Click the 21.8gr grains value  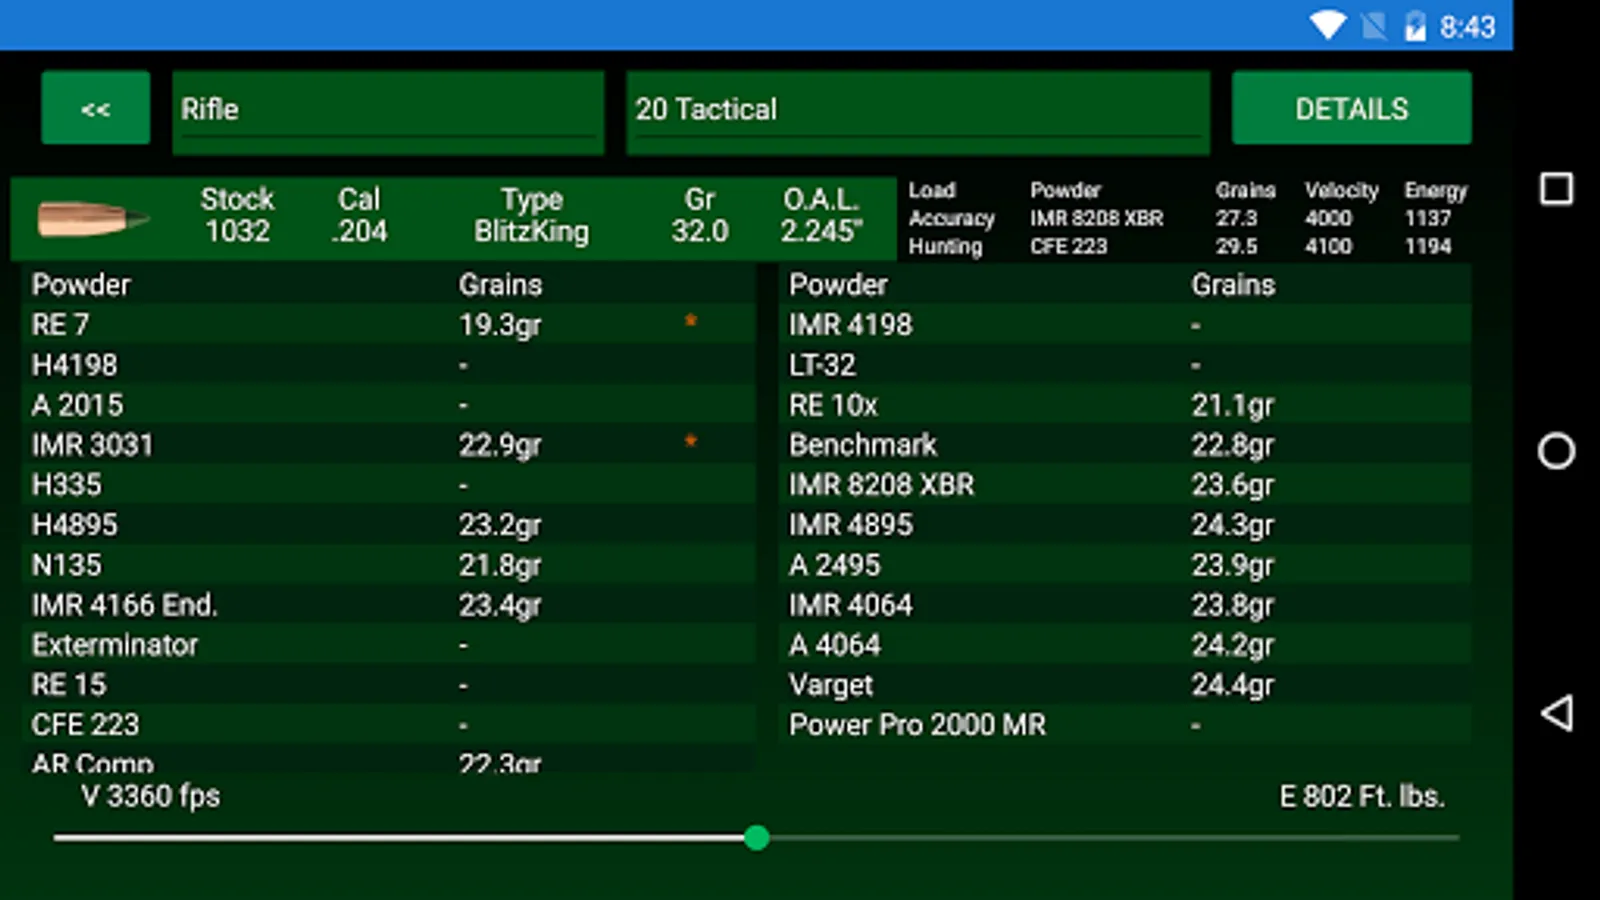(500, 565)
